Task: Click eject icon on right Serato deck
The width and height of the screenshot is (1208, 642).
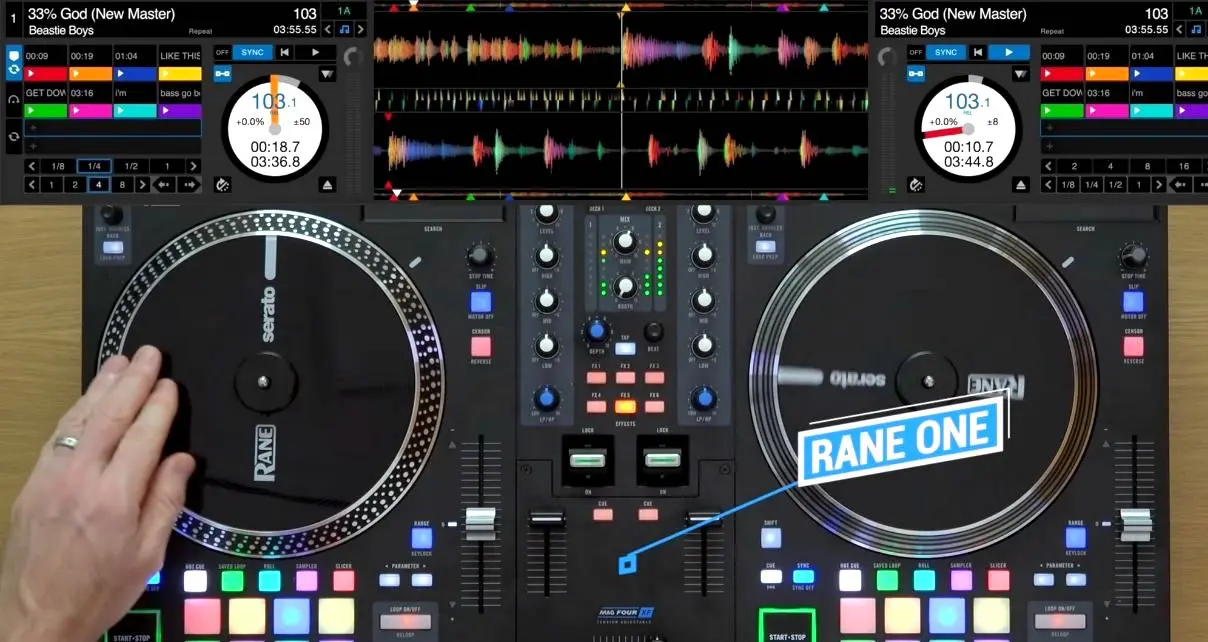Action: point(1020,185)
